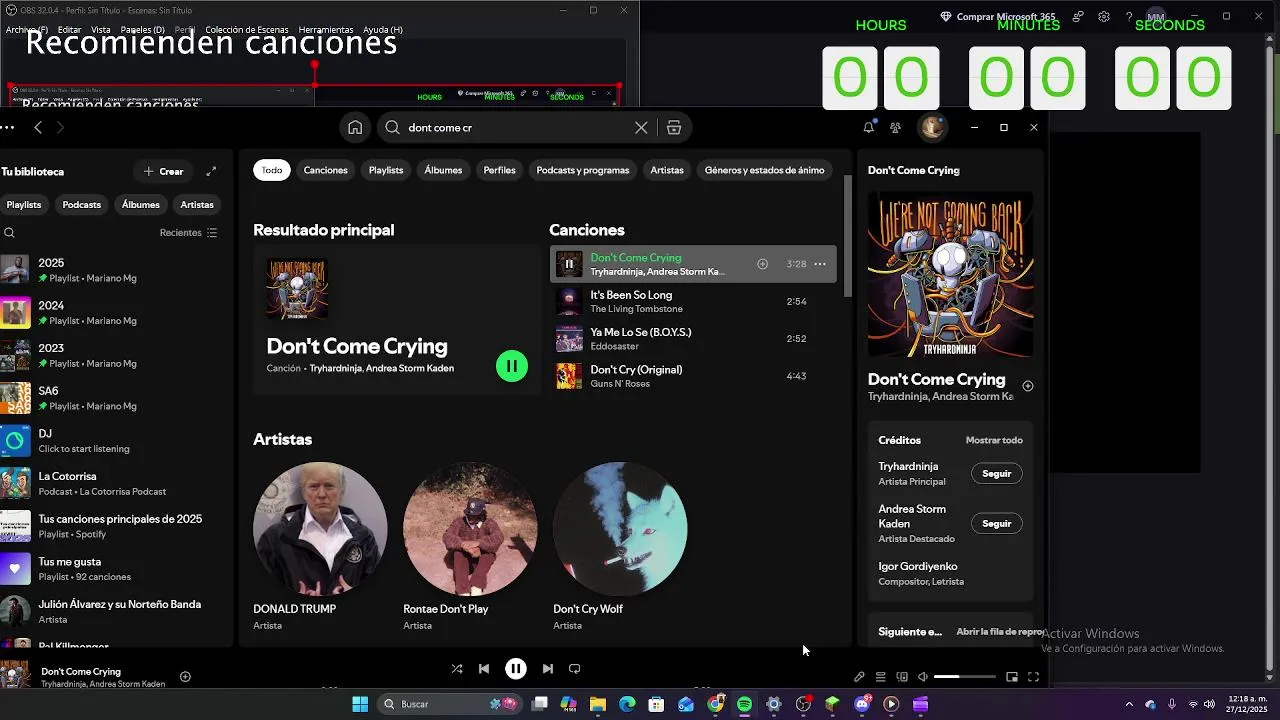
Task: Open Friend Activity icon in top bar
Action: click(x=895, y=127)
